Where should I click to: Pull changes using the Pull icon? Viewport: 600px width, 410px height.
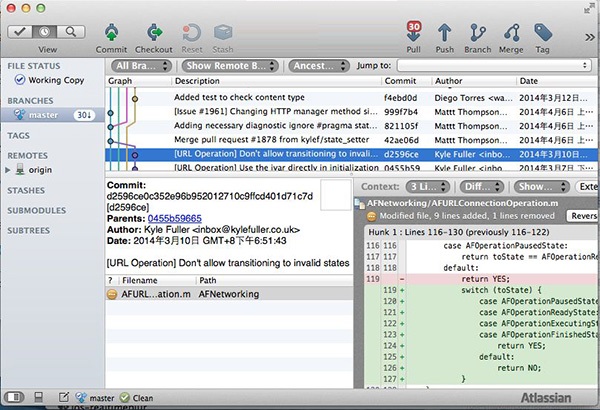point(413,32)
